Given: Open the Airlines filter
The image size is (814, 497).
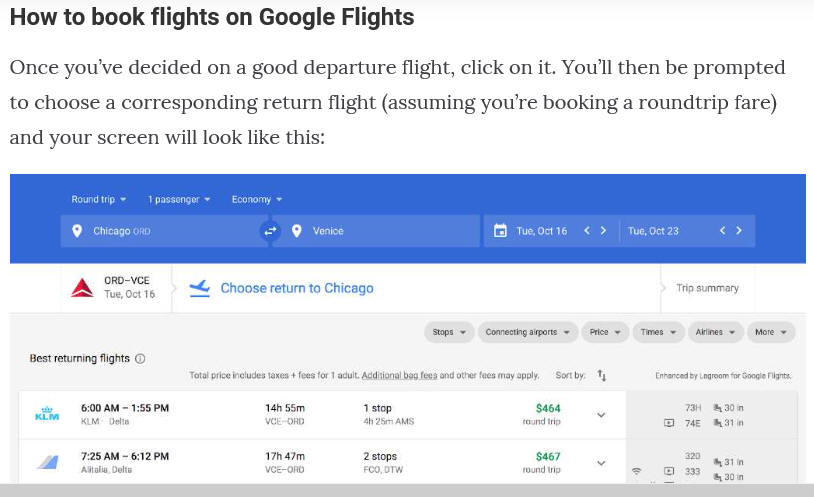Looking at the screenshot, I should click(x=715, y=332).
